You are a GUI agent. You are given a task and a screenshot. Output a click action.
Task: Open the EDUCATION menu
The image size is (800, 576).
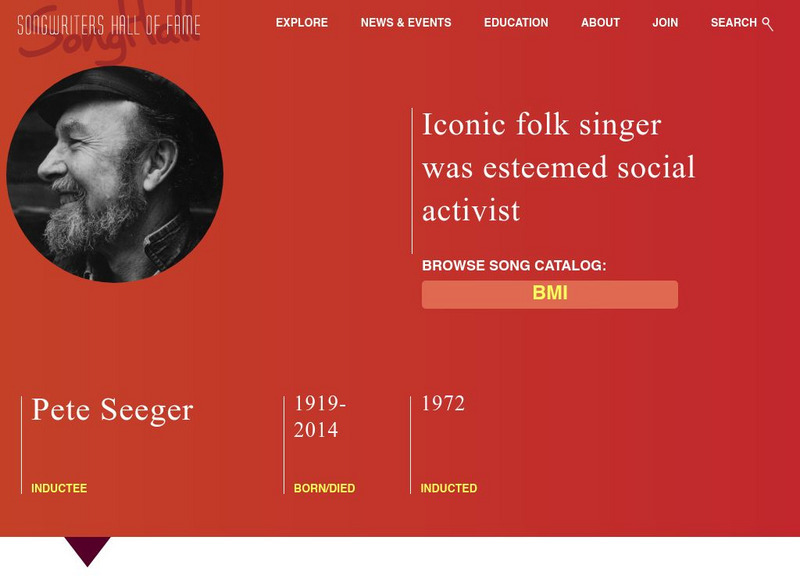[515, 22]
